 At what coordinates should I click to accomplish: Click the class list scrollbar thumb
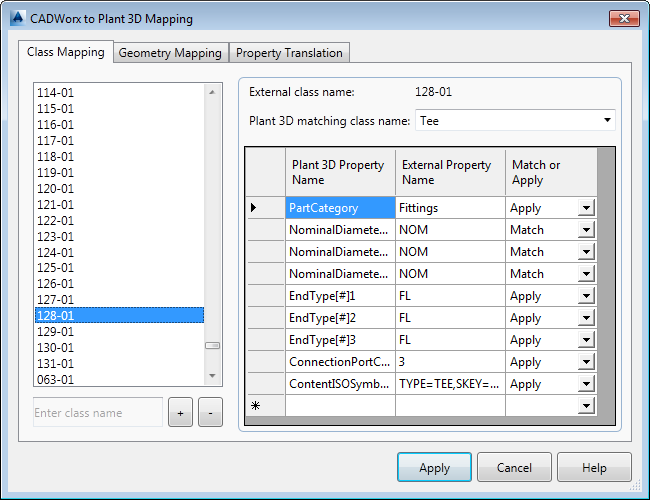(x=212, y=345)
